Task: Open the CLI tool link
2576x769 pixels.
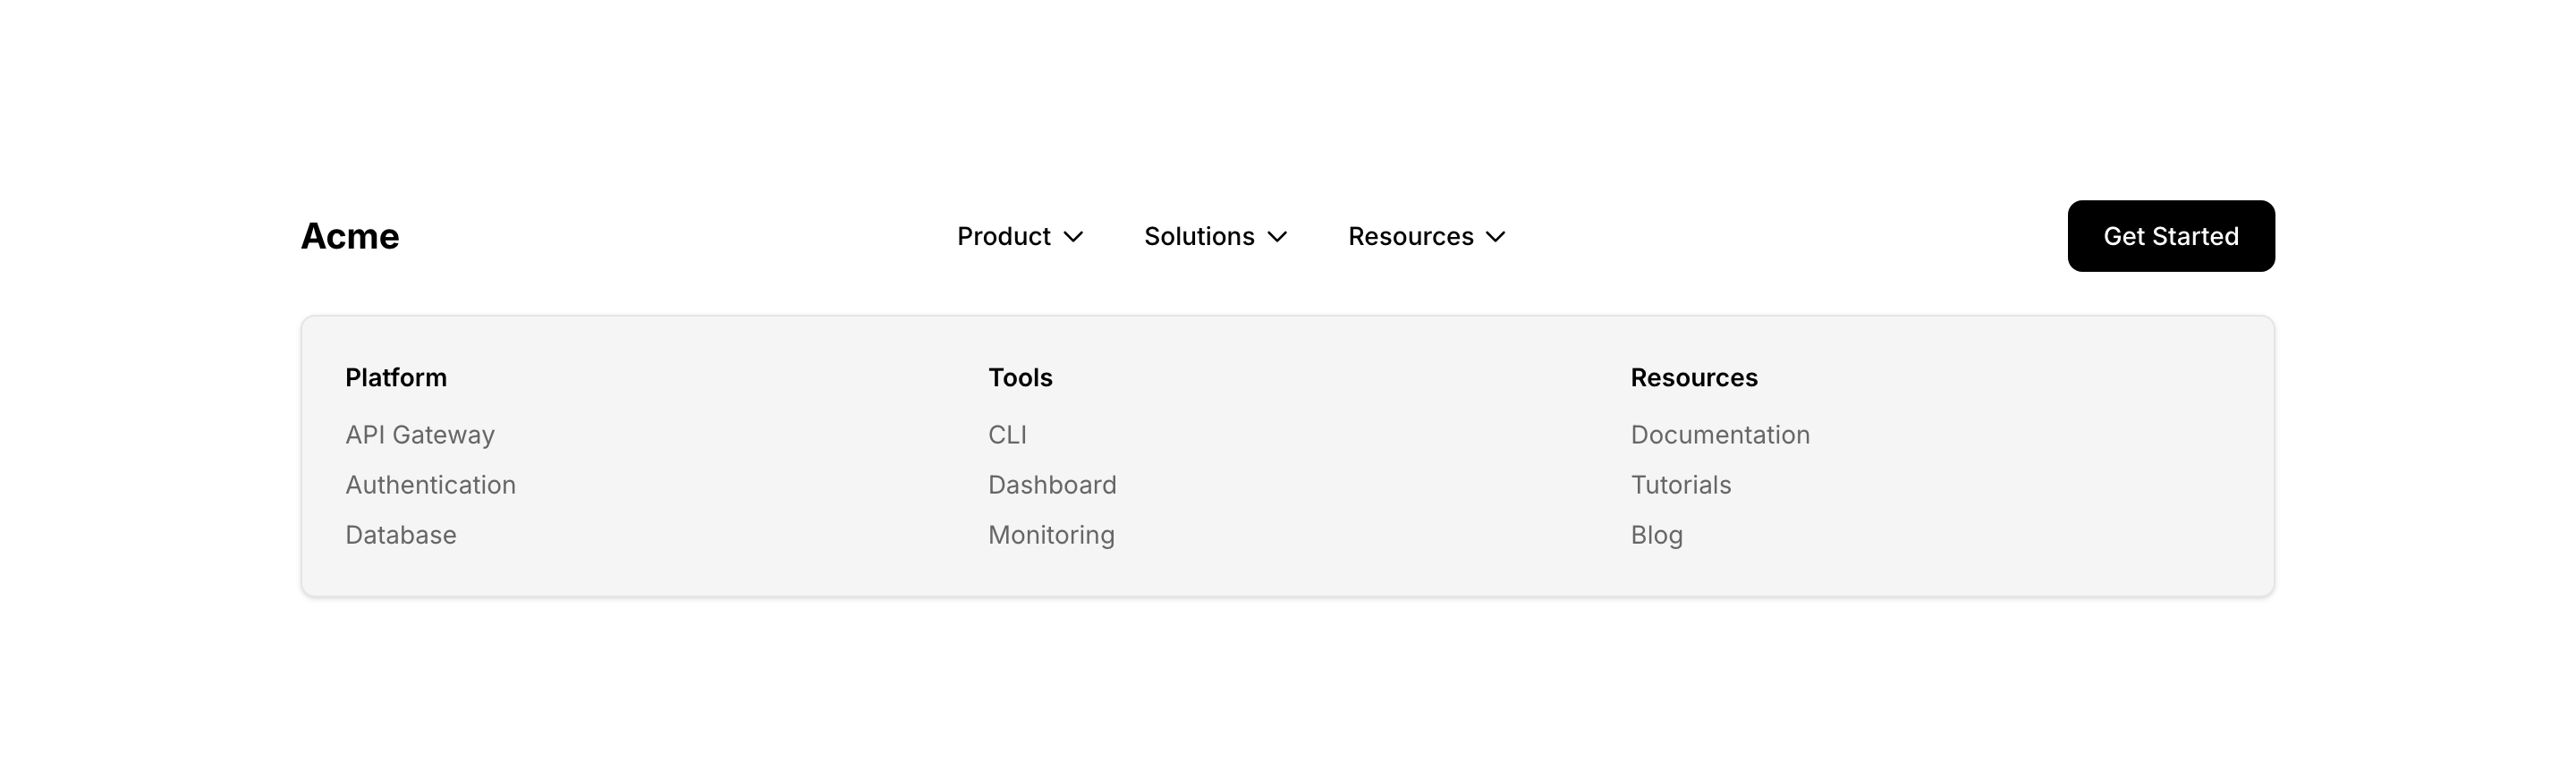Action: (x=1007, y=435)
